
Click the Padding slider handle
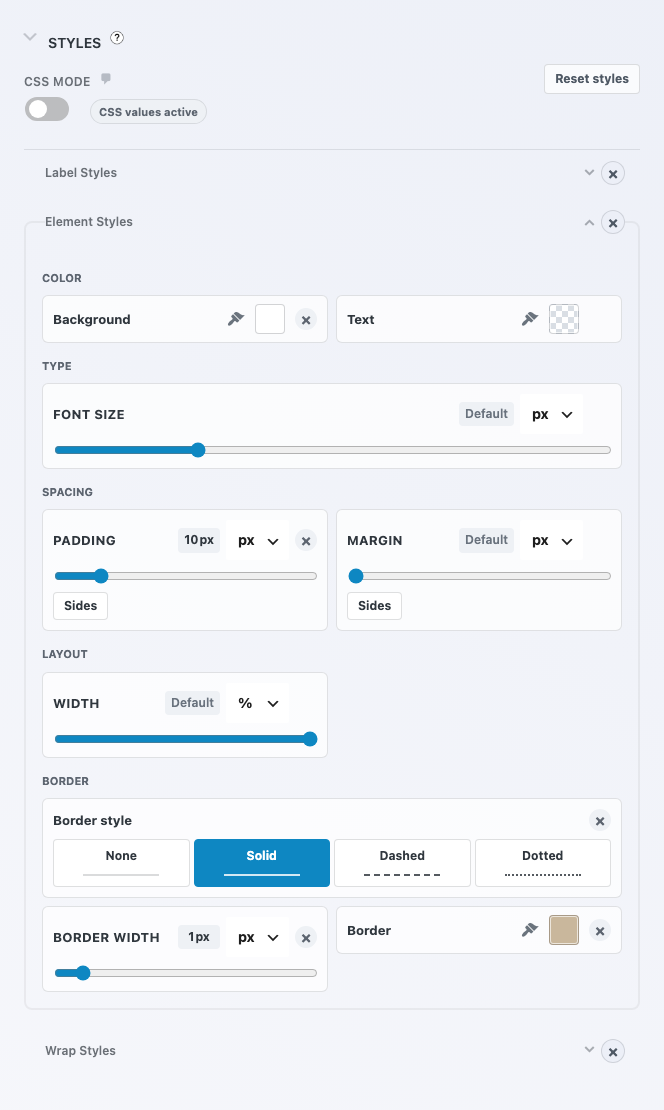coord(101,576)
